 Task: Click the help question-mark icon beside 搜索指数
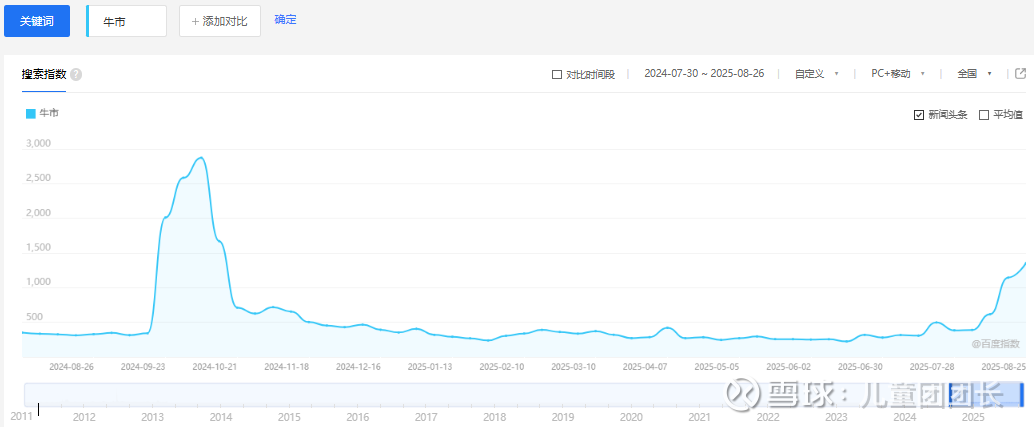[x=76, y=74]
